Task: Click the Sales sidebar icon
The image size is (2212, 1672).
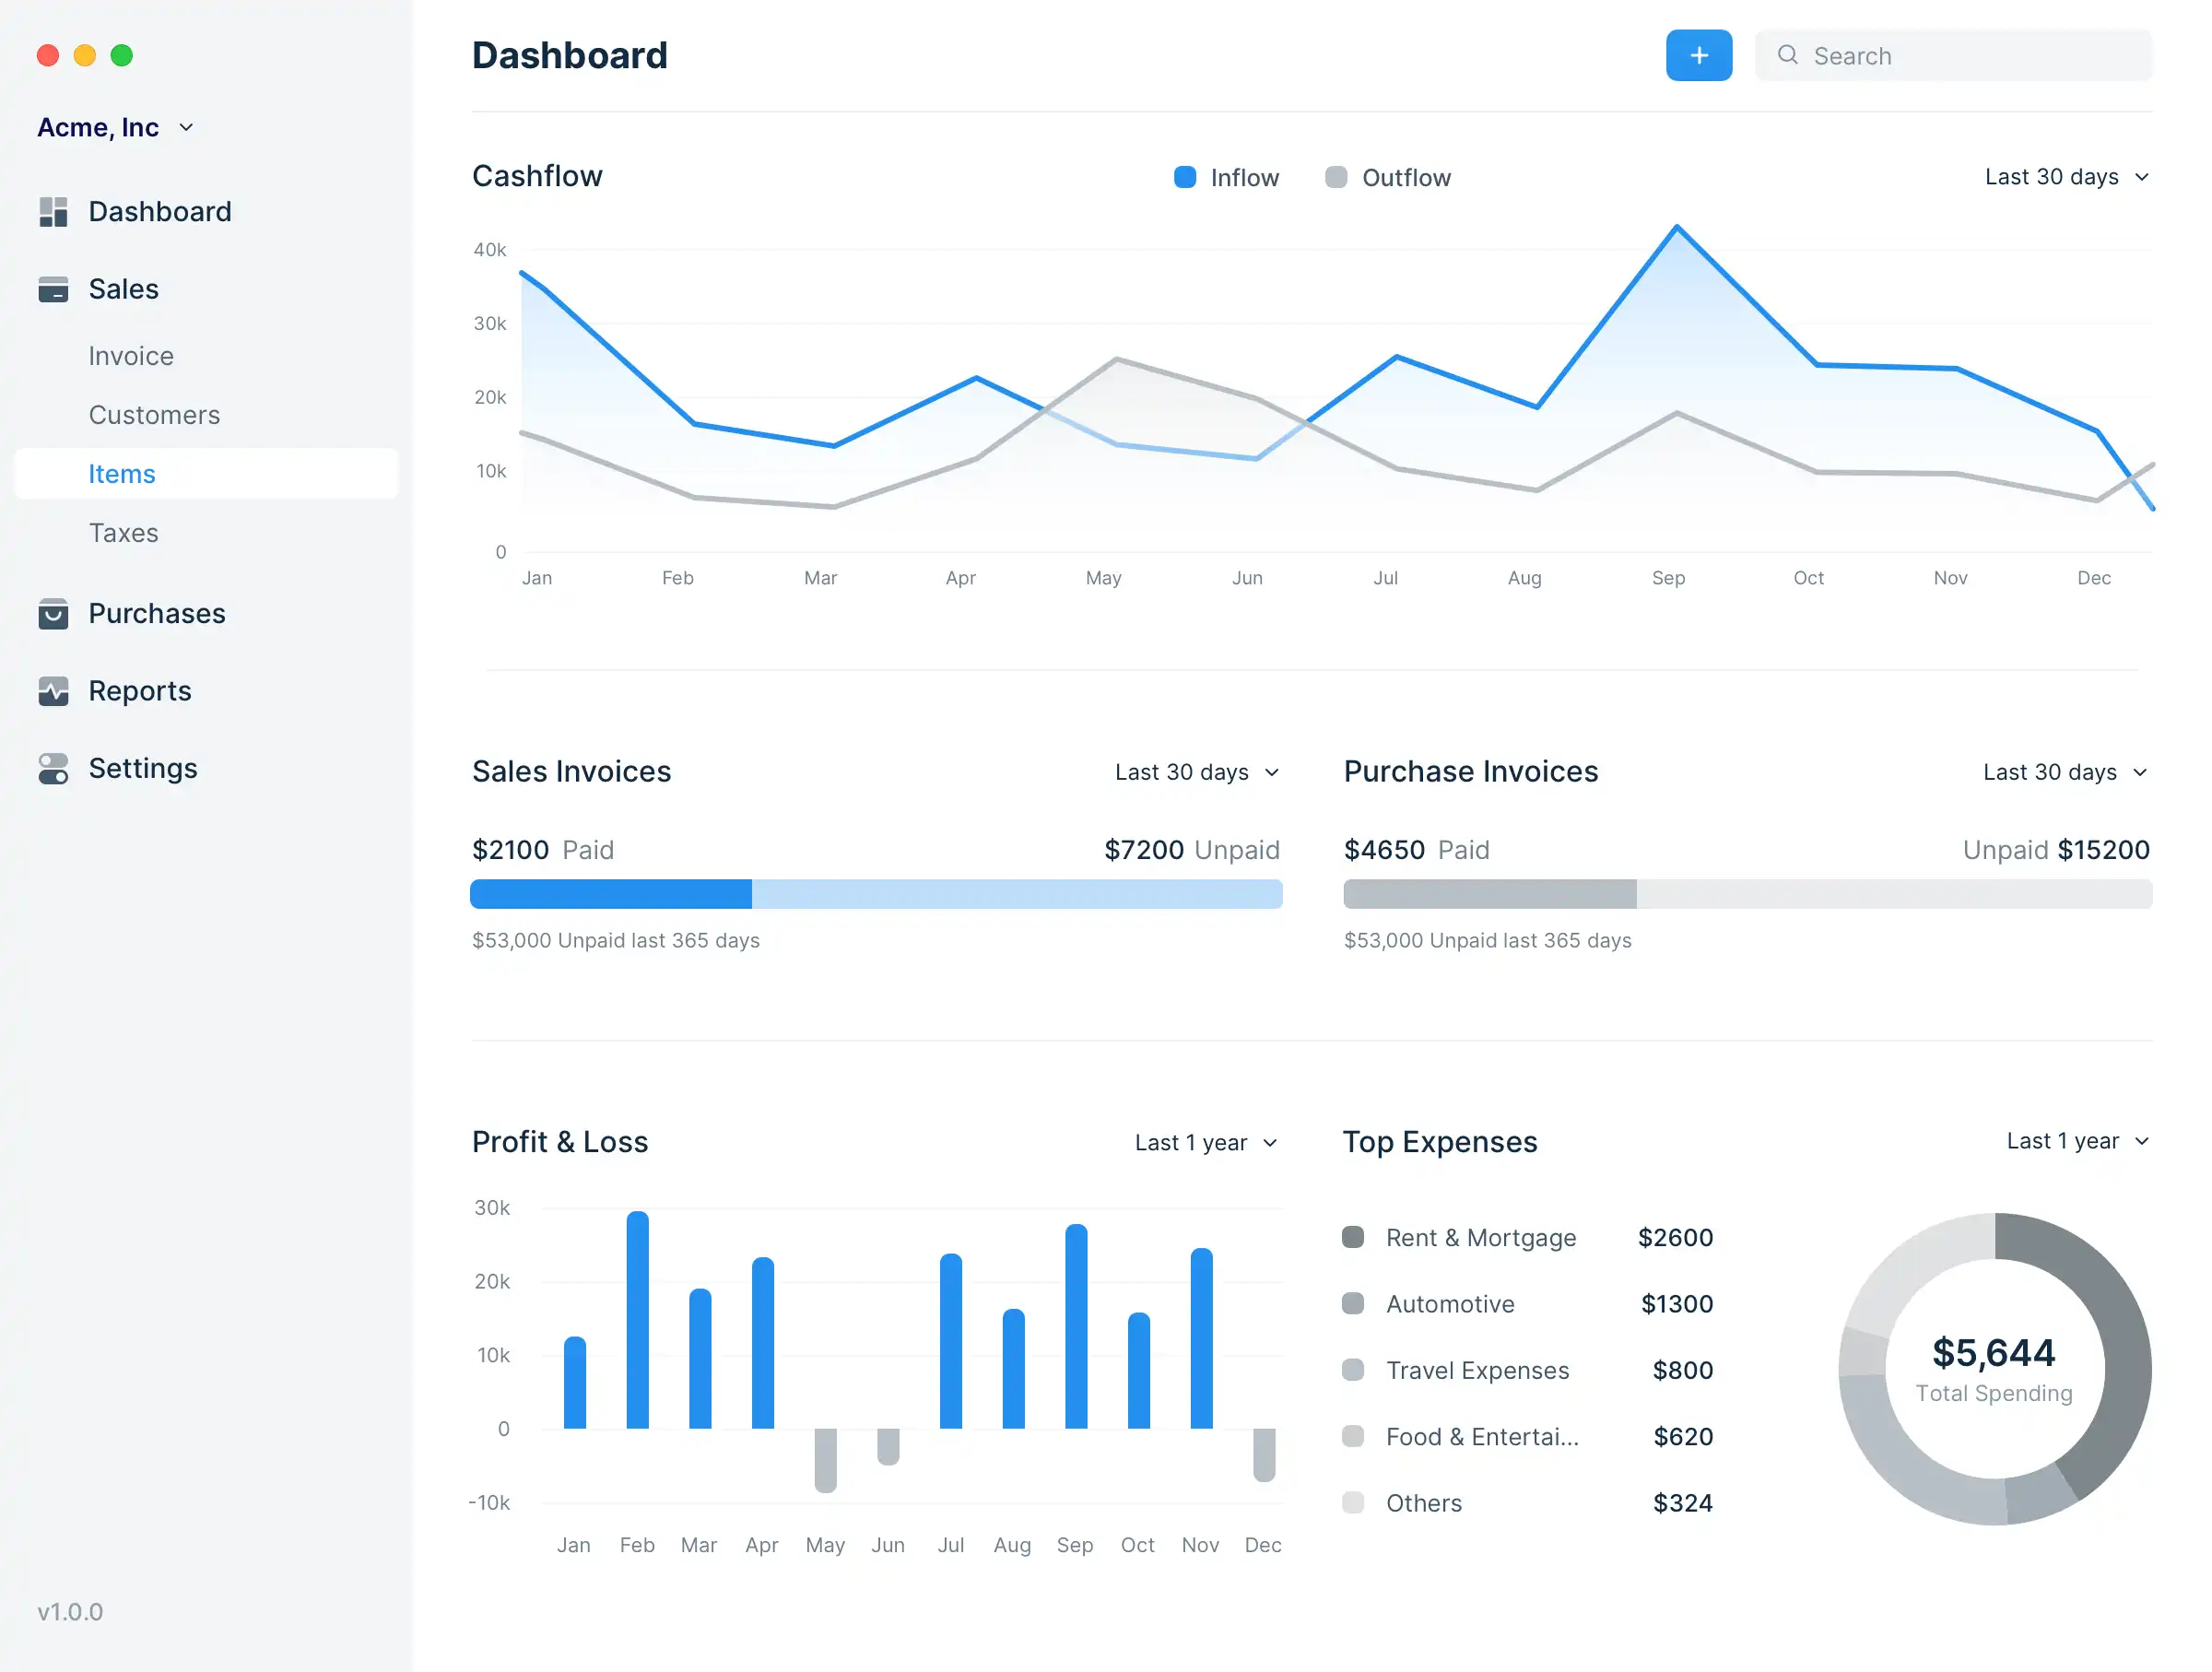Action: click(x=54, y=288)
